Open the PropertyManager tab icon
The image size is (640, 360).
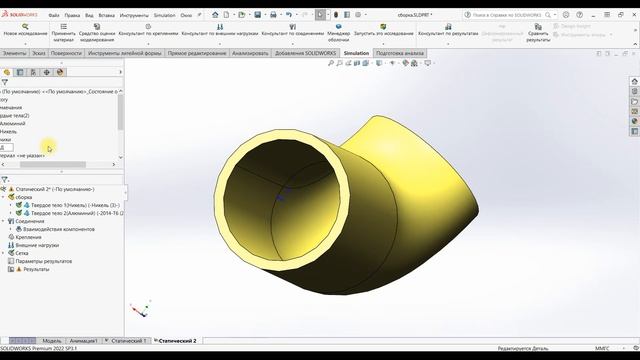coord(20,72)
